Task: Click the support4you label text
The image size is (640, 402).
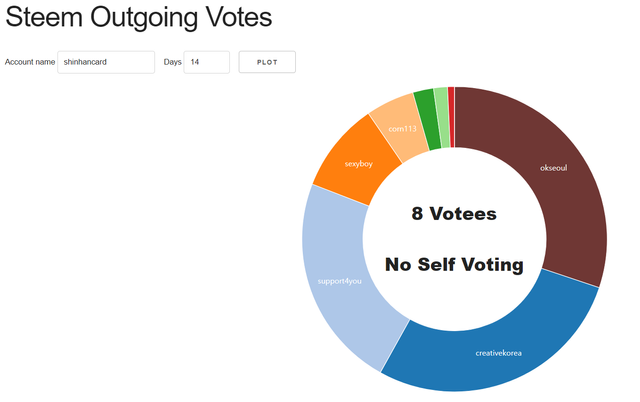Action: coord(339,281)
